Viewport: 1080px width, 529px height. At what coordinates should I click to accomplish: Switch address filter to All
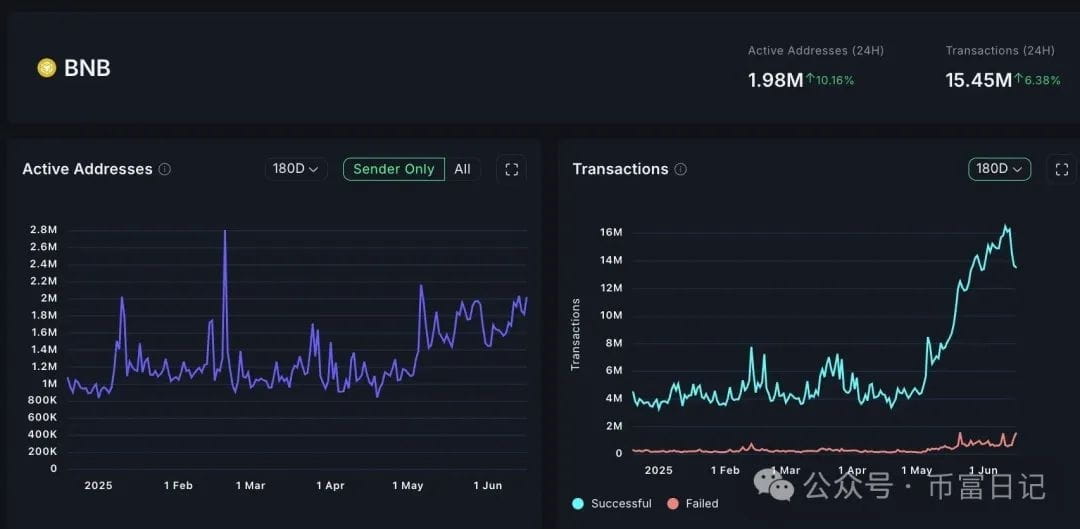pyautogui.click(x=462, y=169)
